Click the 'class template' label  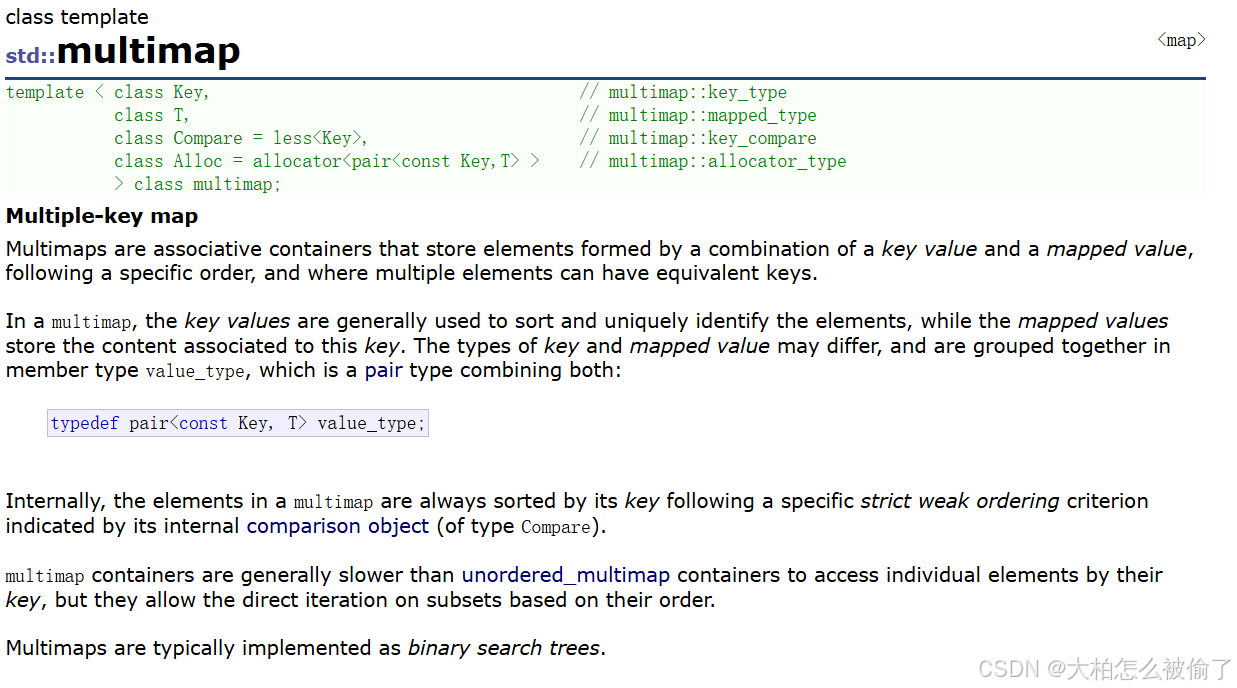(77, 17)
